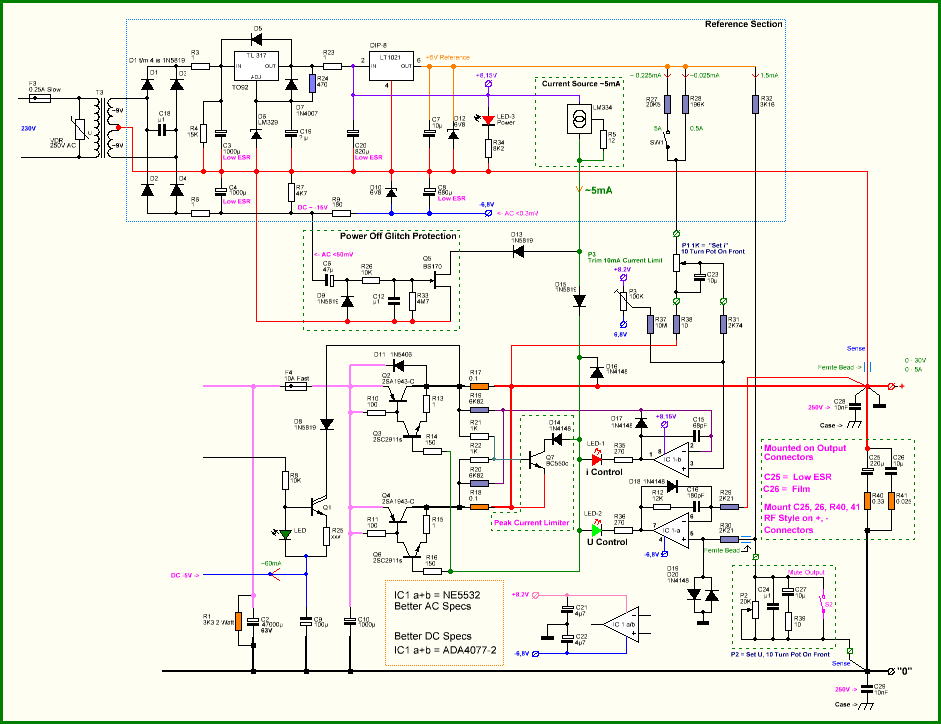The width and height of the screenshot is (941, 724).
Task: Click the P3 100K trimmer symbol
Action: 623,300
